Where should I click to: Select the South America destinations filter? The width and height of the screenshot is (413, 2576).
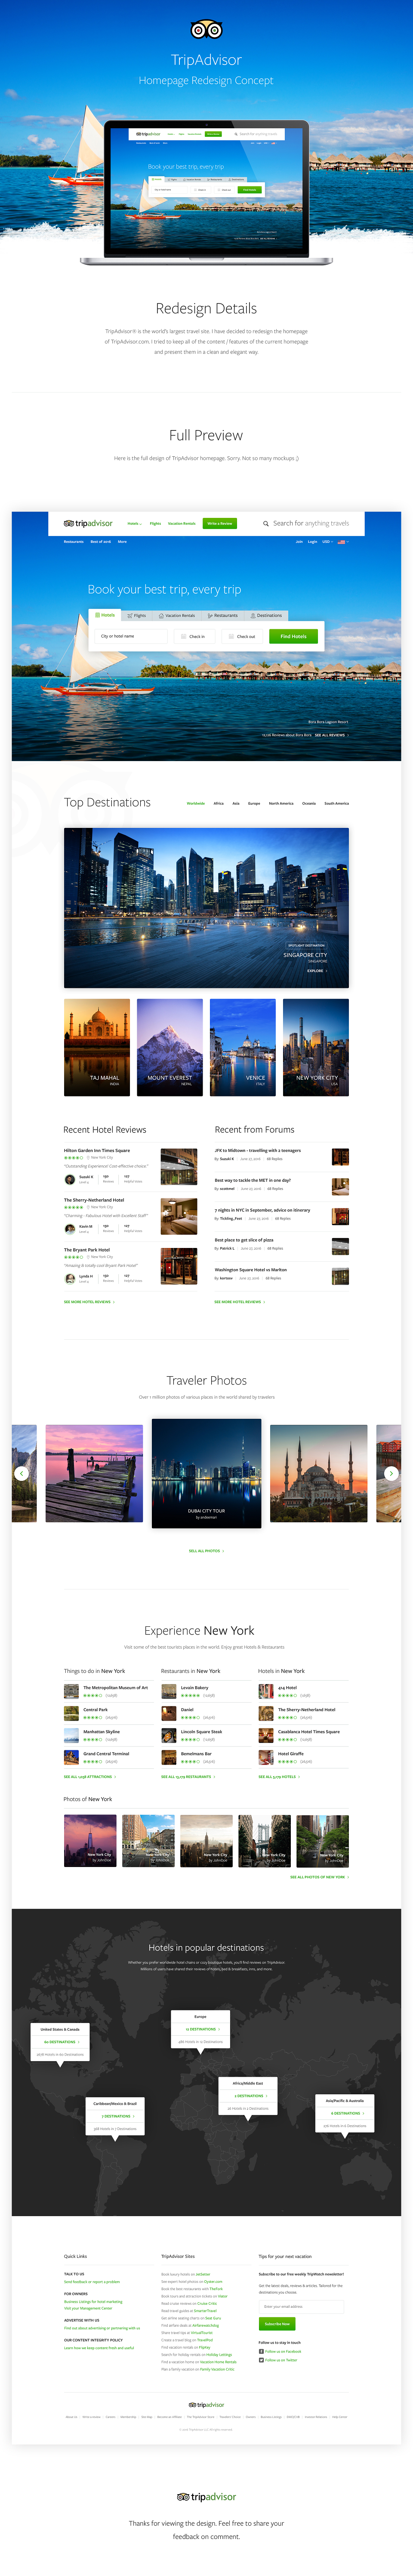(336, 803)
